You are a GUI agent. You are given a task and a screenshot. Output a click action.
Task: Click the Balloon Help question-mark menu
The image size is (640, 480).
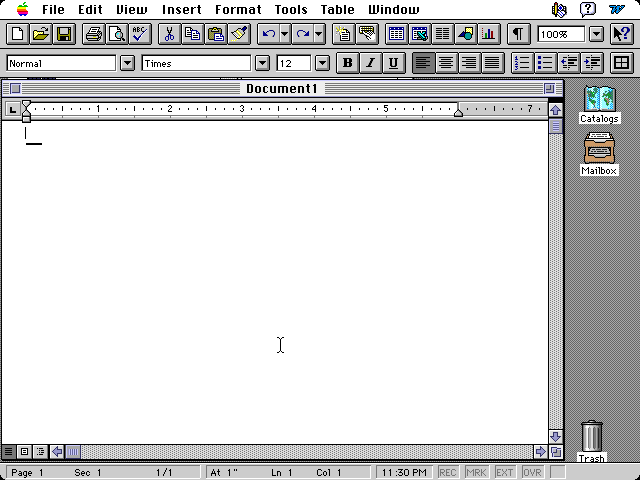[588, 9]
